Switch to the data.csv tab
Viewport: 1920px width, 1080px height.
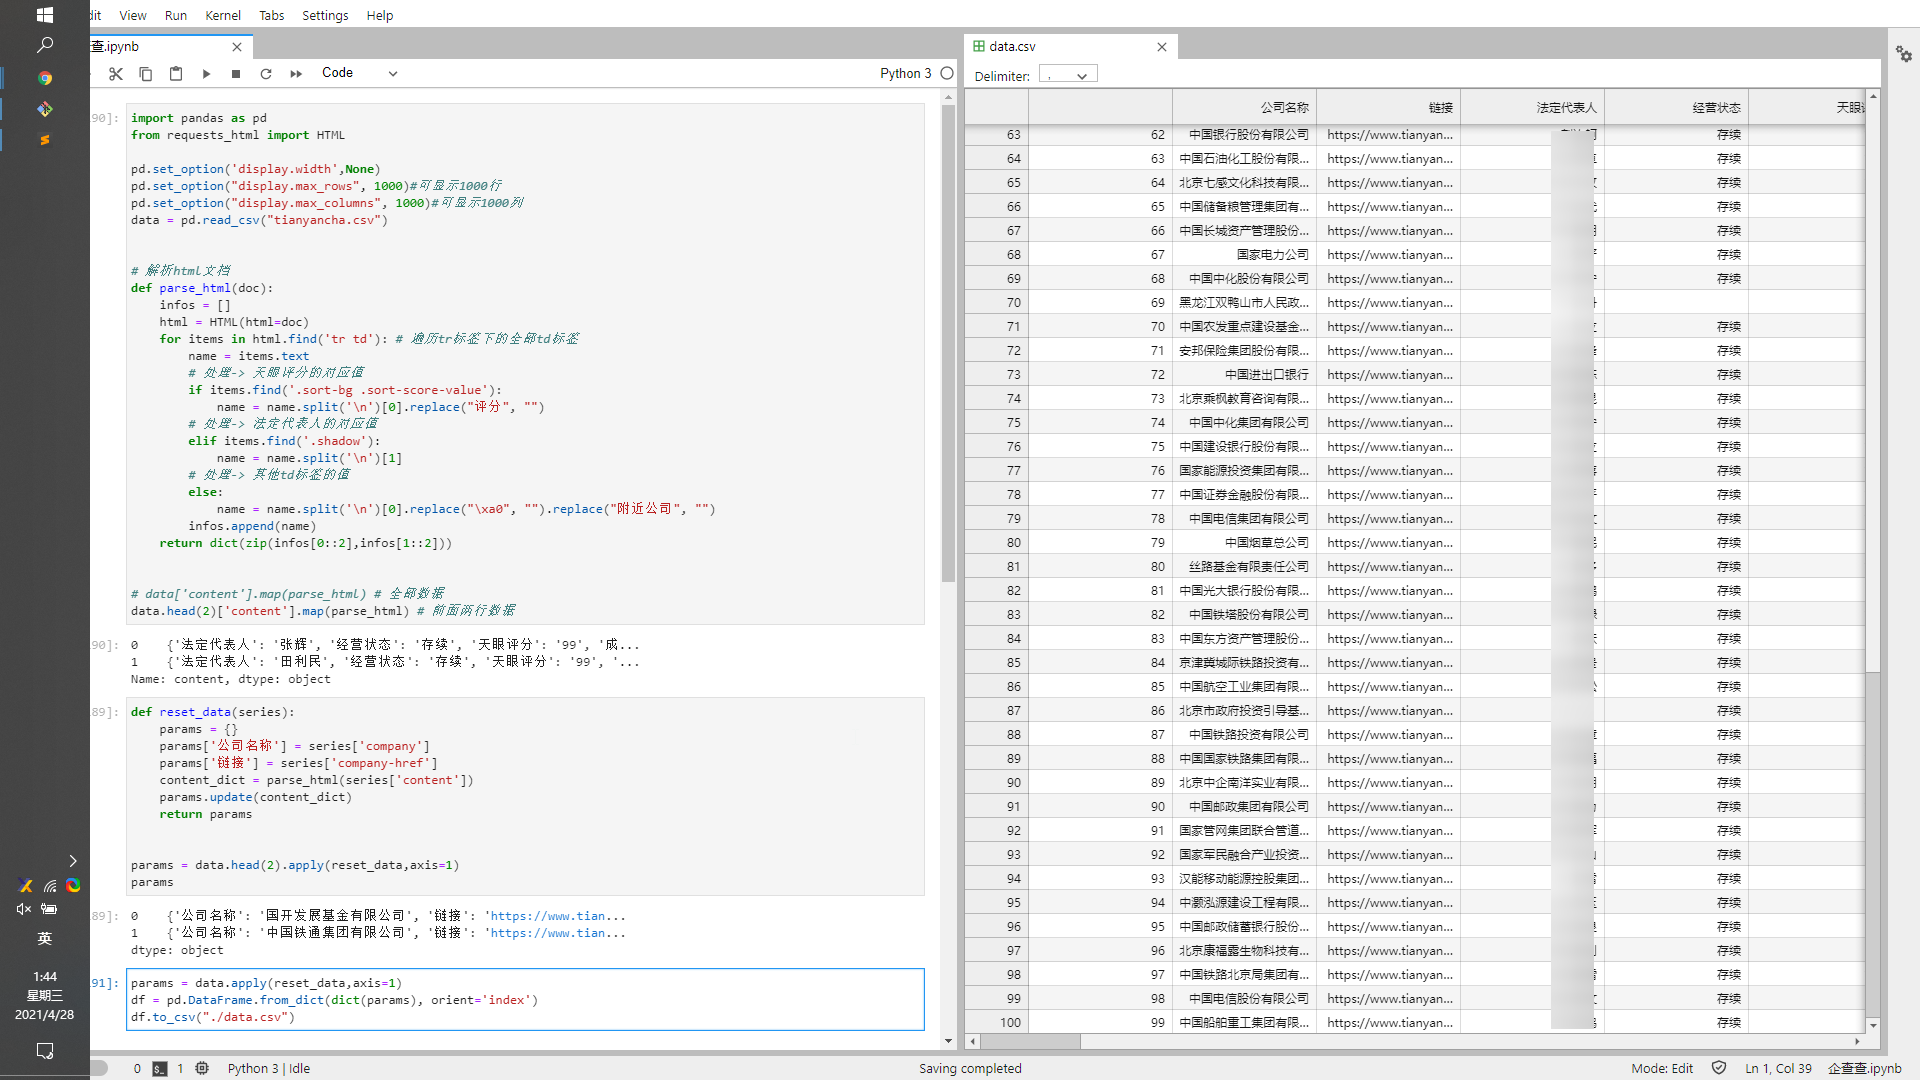(1012, 46)
